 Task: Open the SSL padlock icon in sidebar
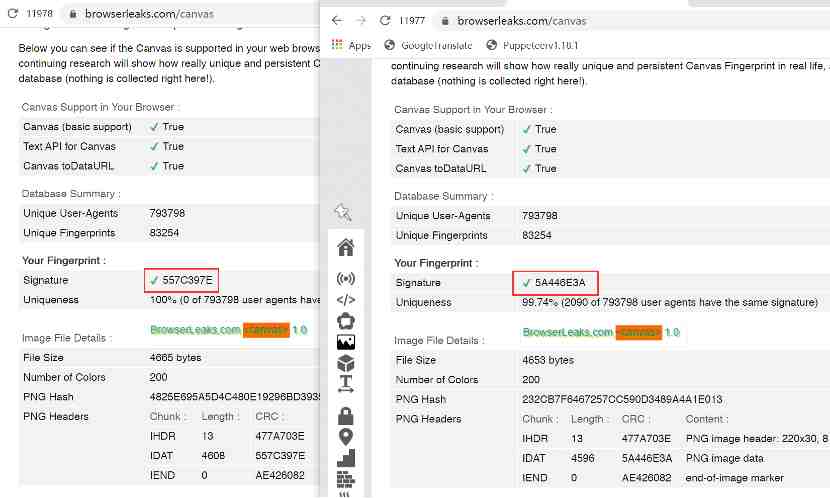(346, 416)
